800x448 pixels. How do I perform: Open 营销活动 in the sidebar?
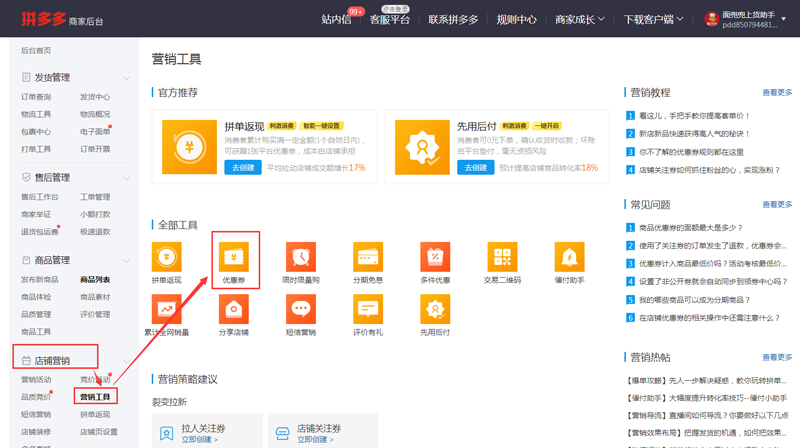[36, 380]
